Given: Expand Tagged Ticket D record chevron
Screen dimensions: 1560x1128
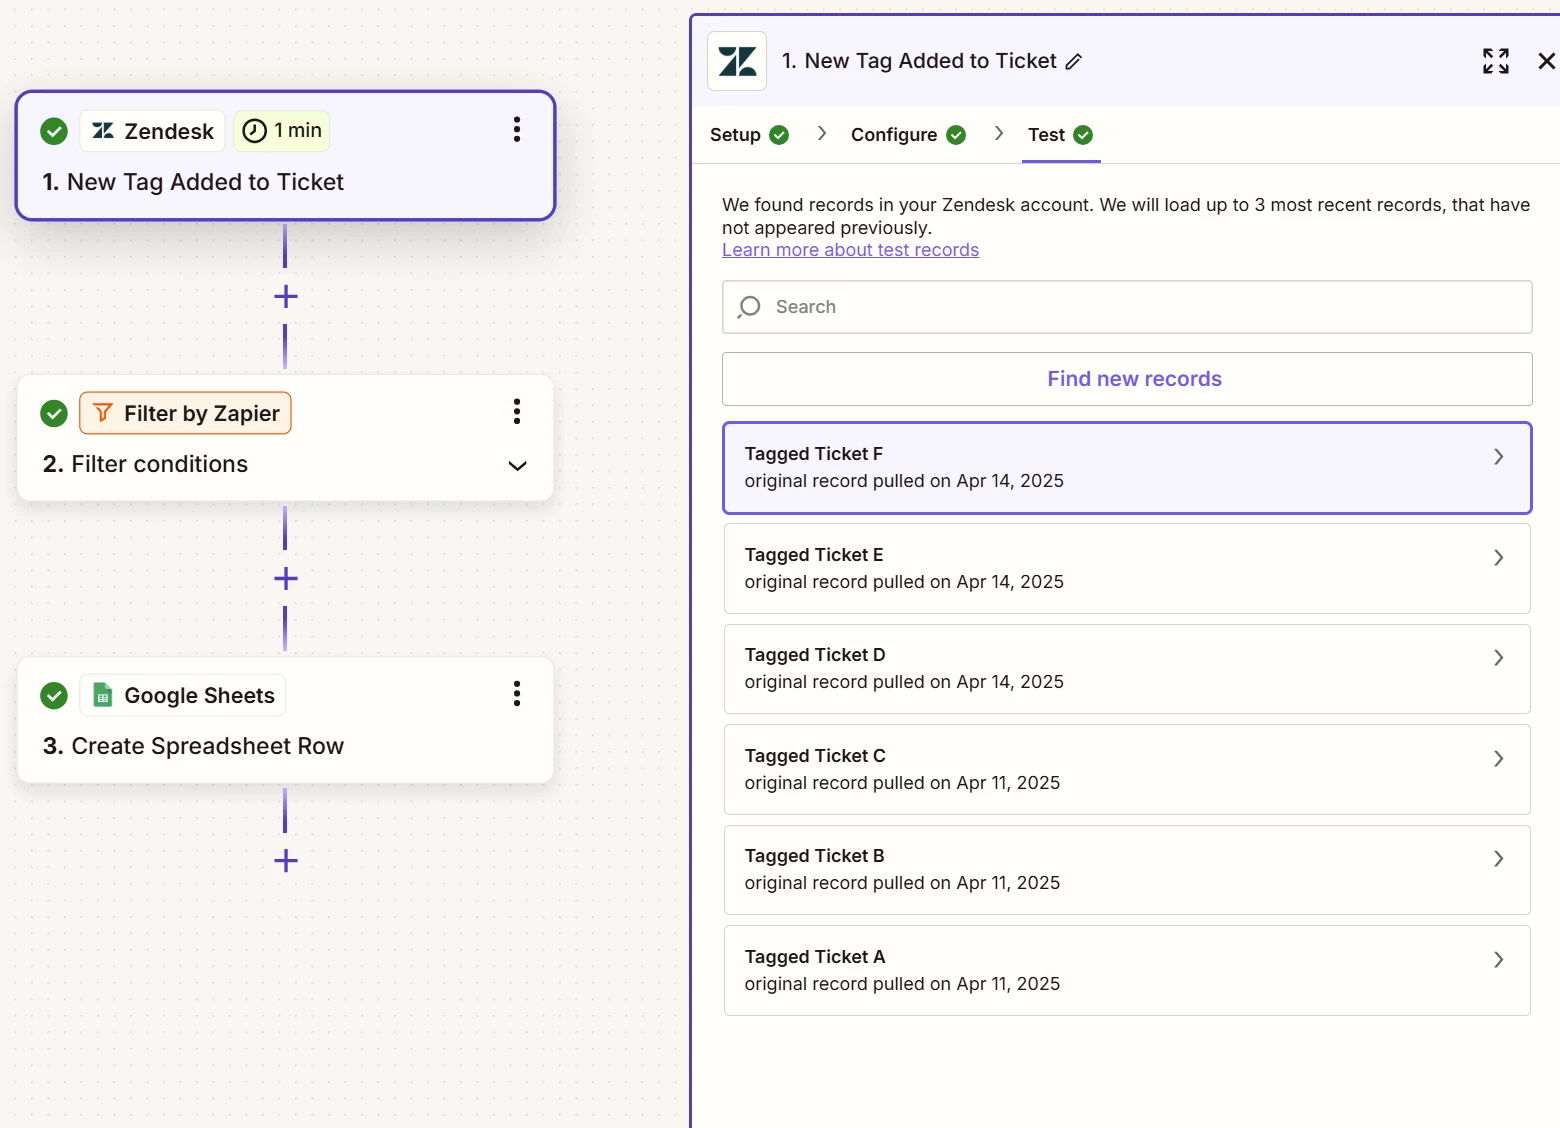Looking at the screenshot, I should pos(1498,658).
